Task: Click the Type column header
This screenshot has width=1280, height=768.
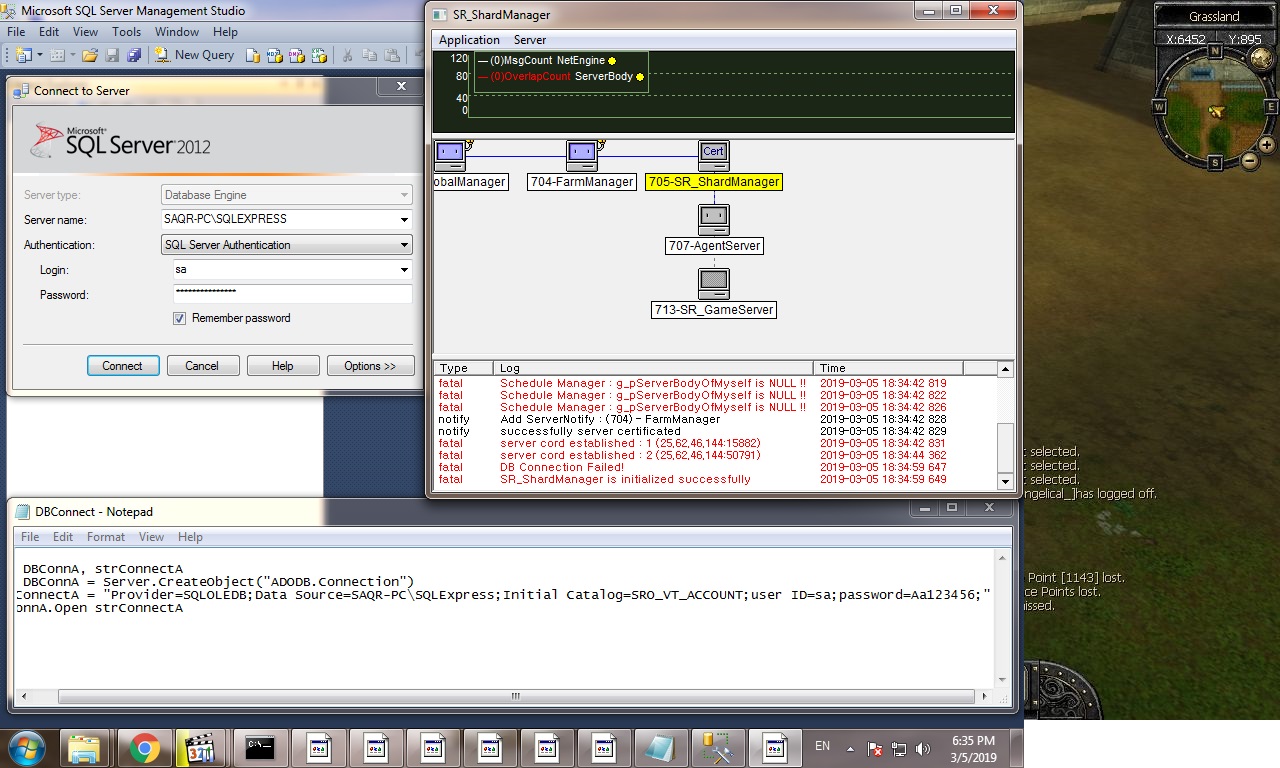Action: click(x=464, y=368)
